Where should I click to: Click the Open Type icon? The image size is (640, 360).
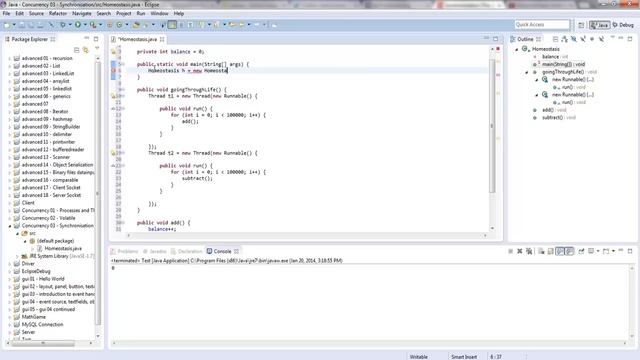pos(136,25)
